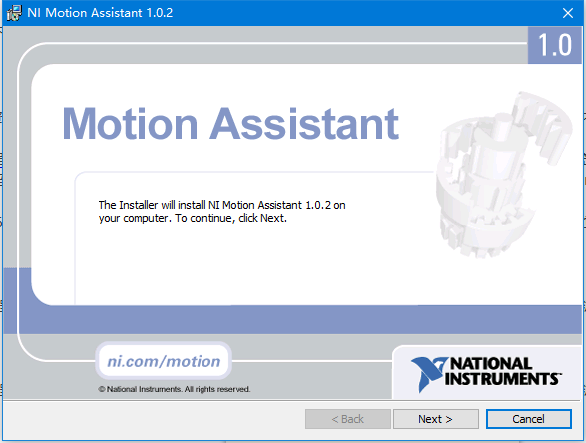Click the grey area left of the Back button

153,419
